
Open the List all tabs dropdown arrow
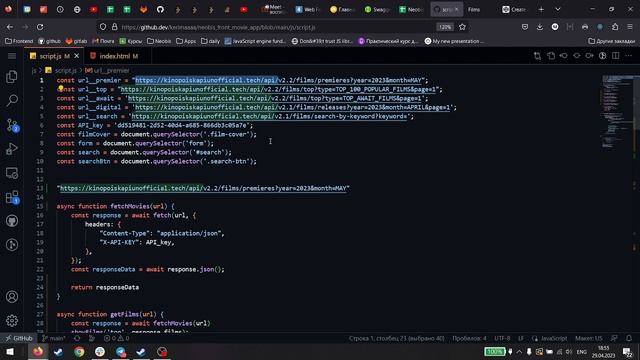[x=558, y=9]
